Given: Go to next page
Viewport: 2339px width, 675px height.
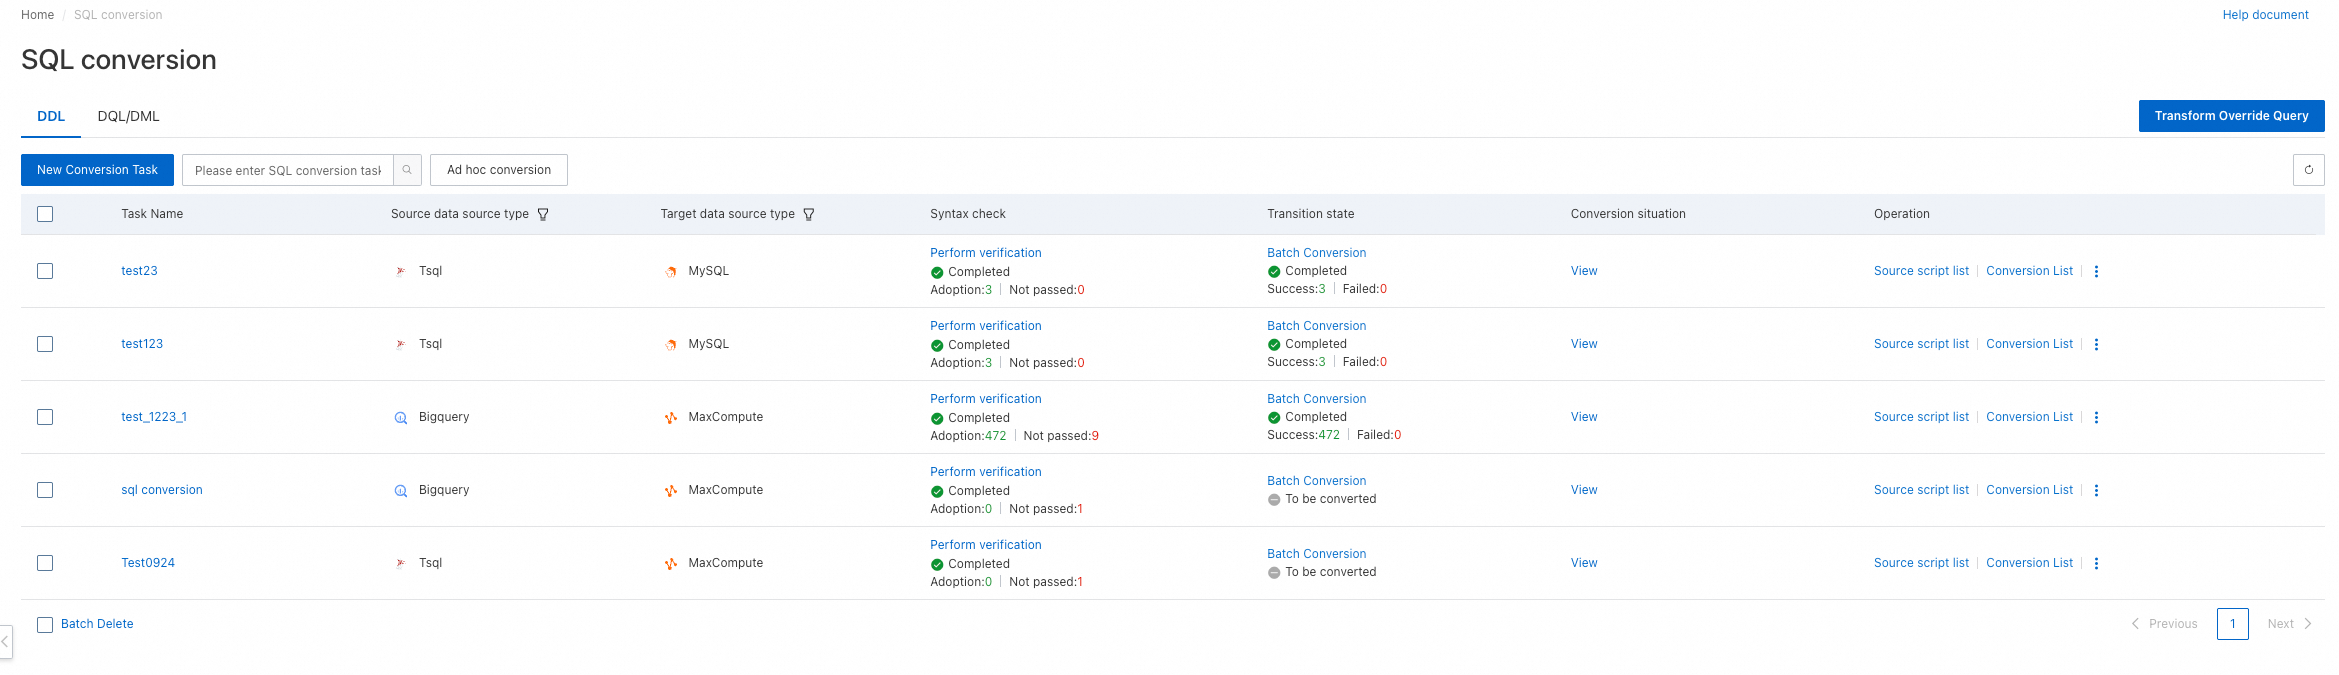Looking at the screenshot, I should coord(2290,624).
